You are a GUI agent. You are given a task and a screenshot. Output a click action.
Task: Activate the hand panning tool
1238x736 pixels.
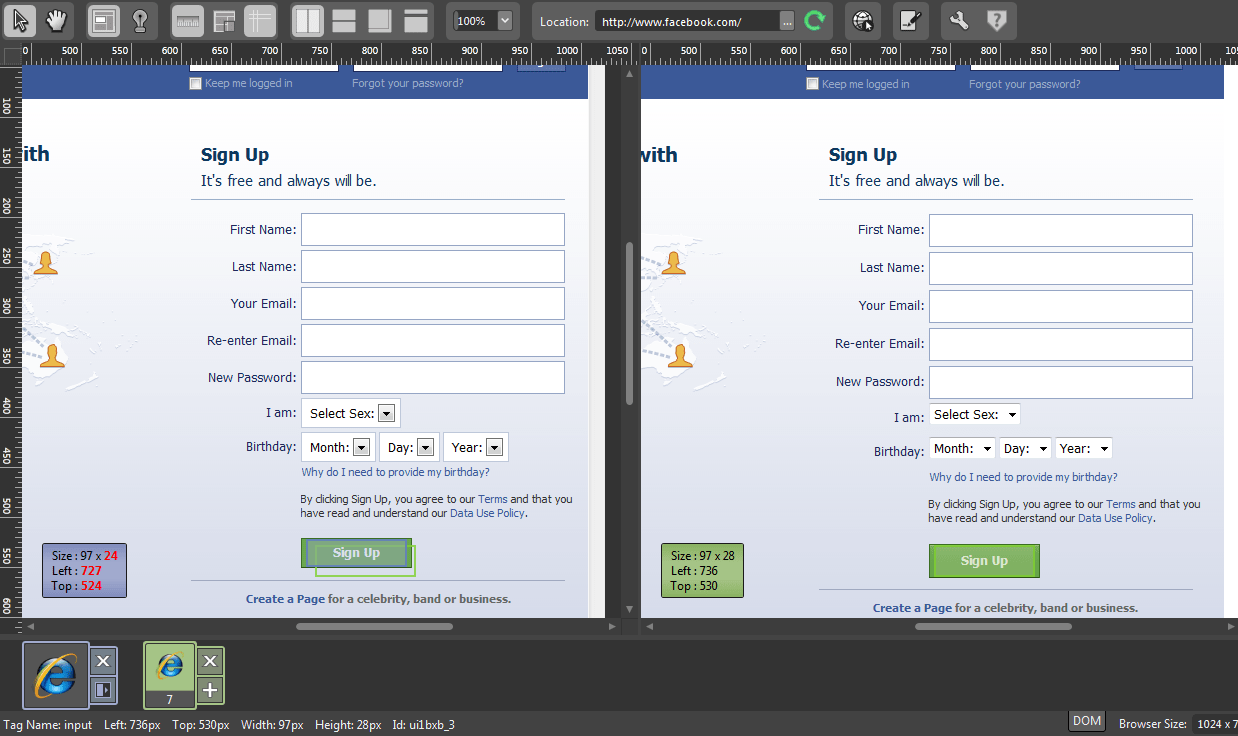[57, 20]
